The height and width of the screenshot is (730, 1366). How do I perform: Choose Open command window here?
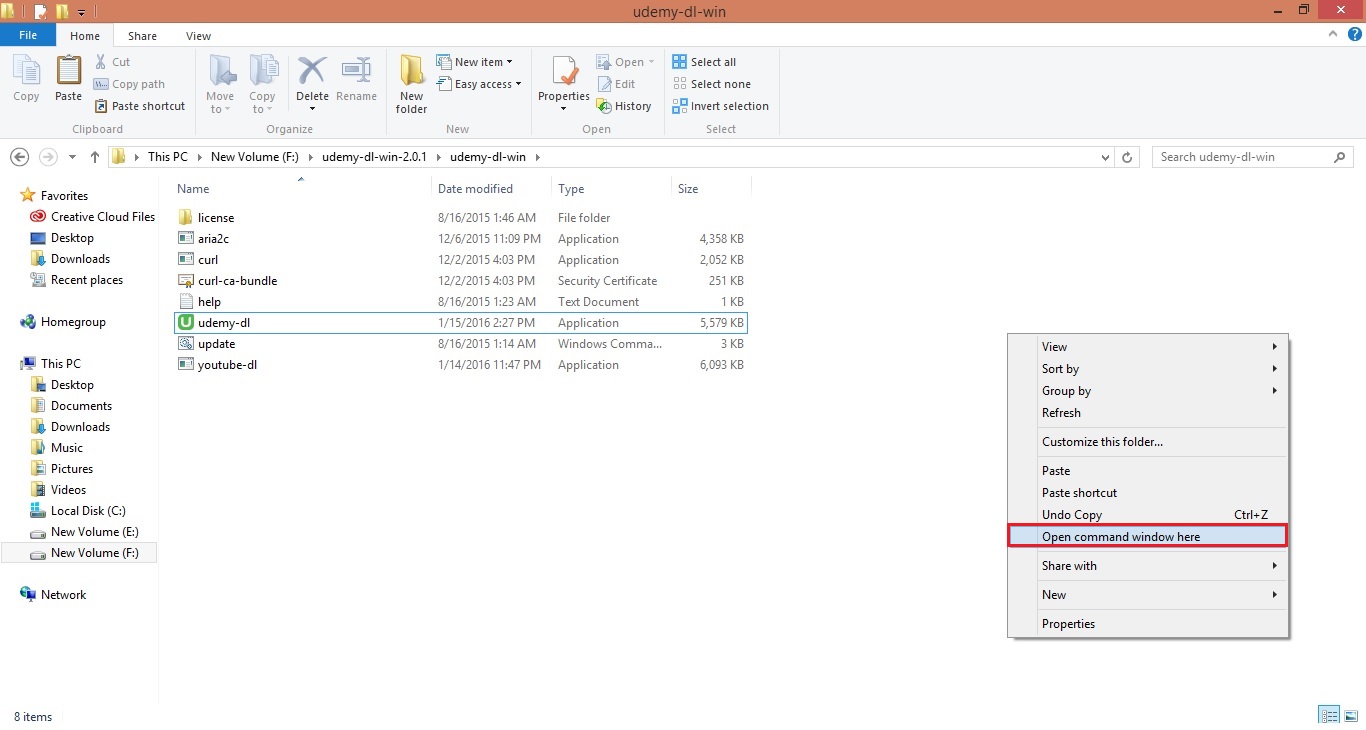click(1147, 537)
